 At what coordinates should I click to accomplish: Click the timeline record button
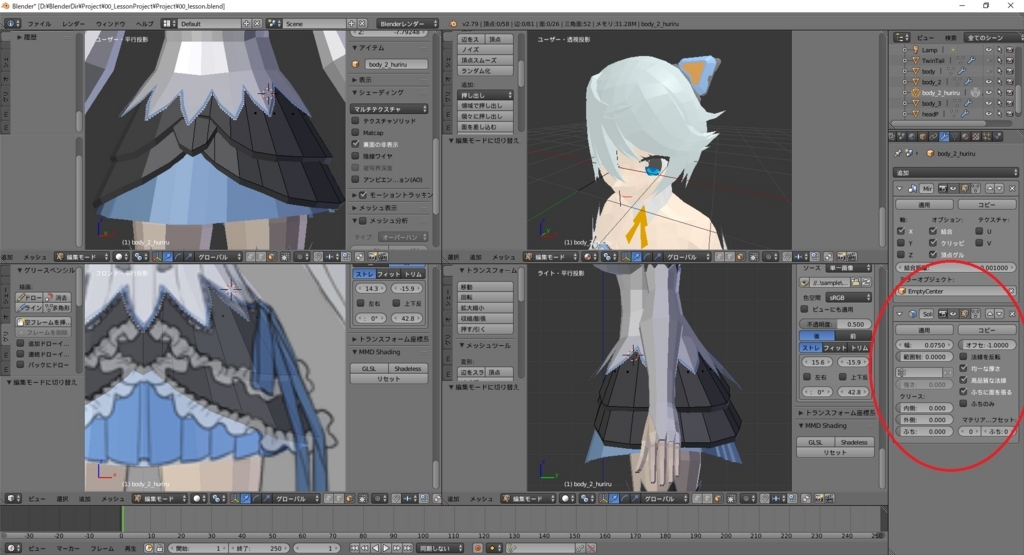click(x=478, y=548)
